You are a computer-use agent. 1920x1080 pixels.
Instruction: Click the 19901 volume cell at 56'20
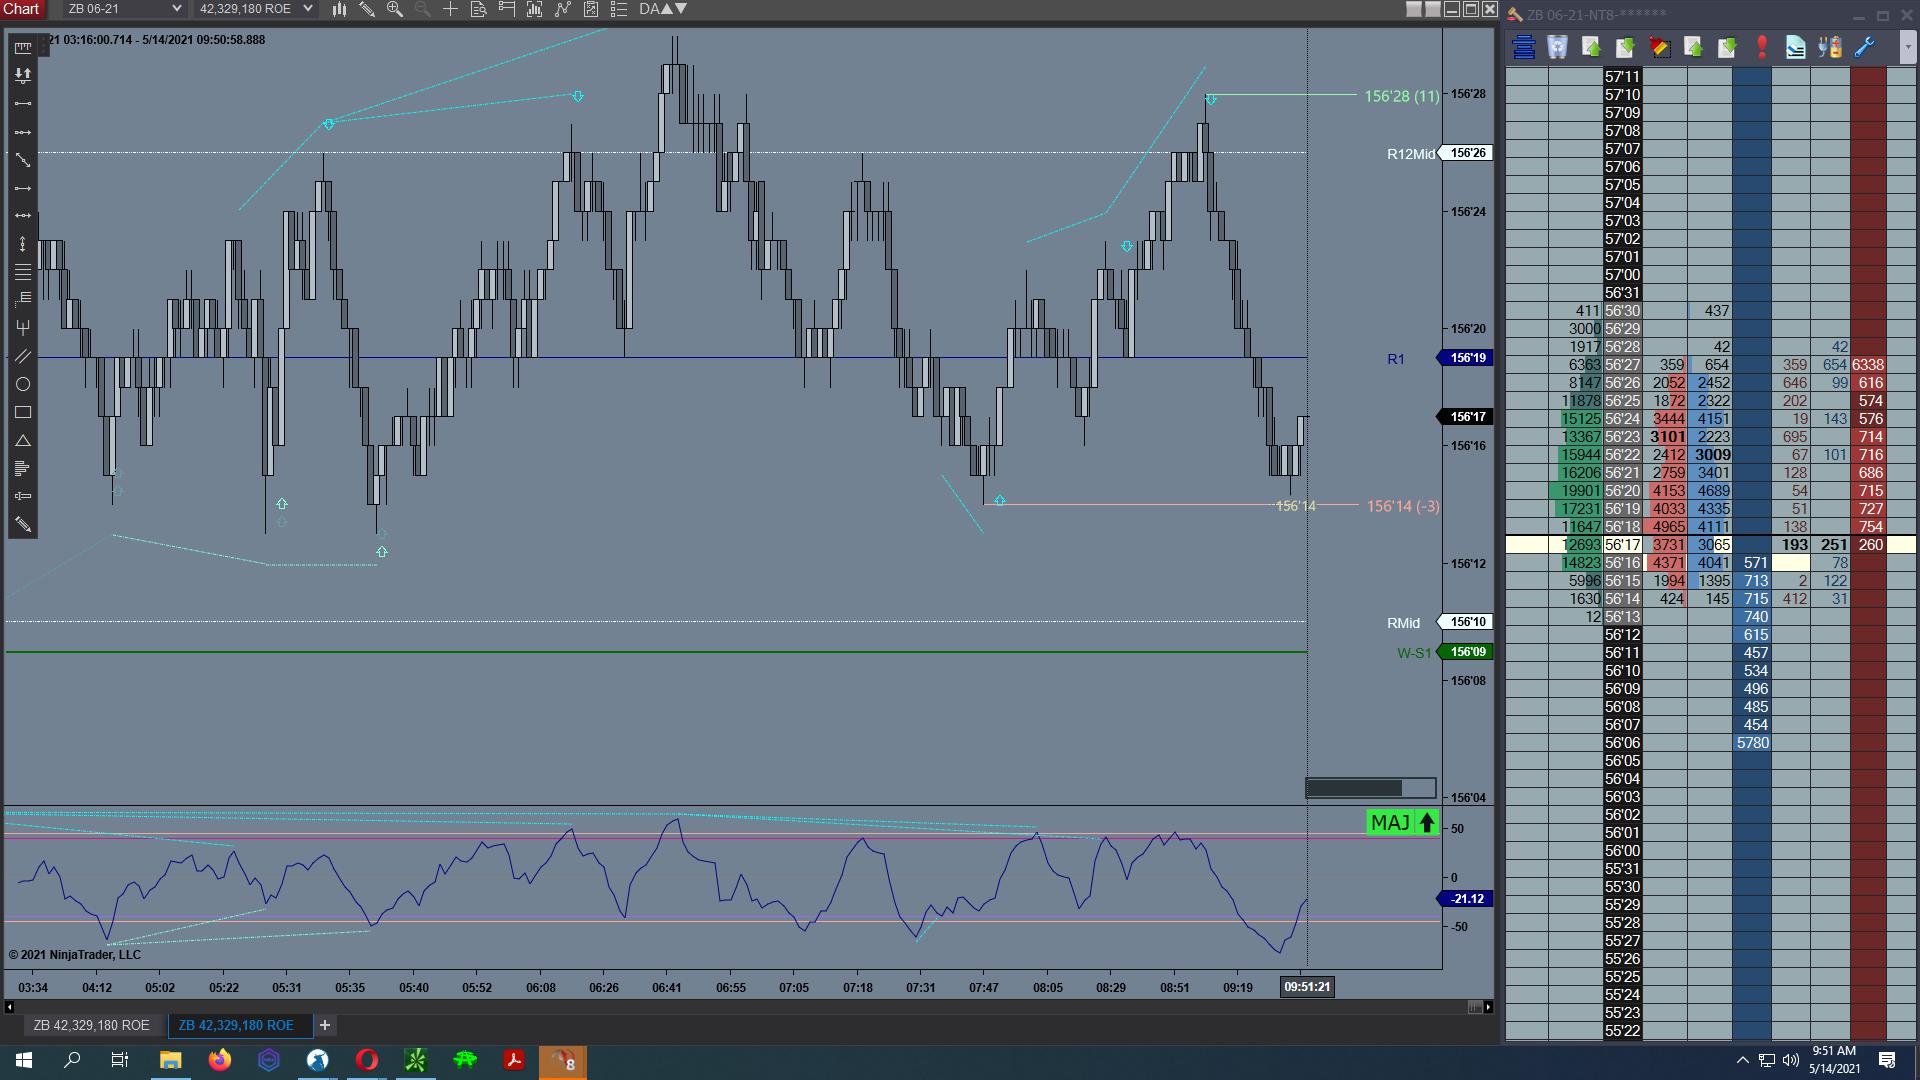pos(1576,491)
